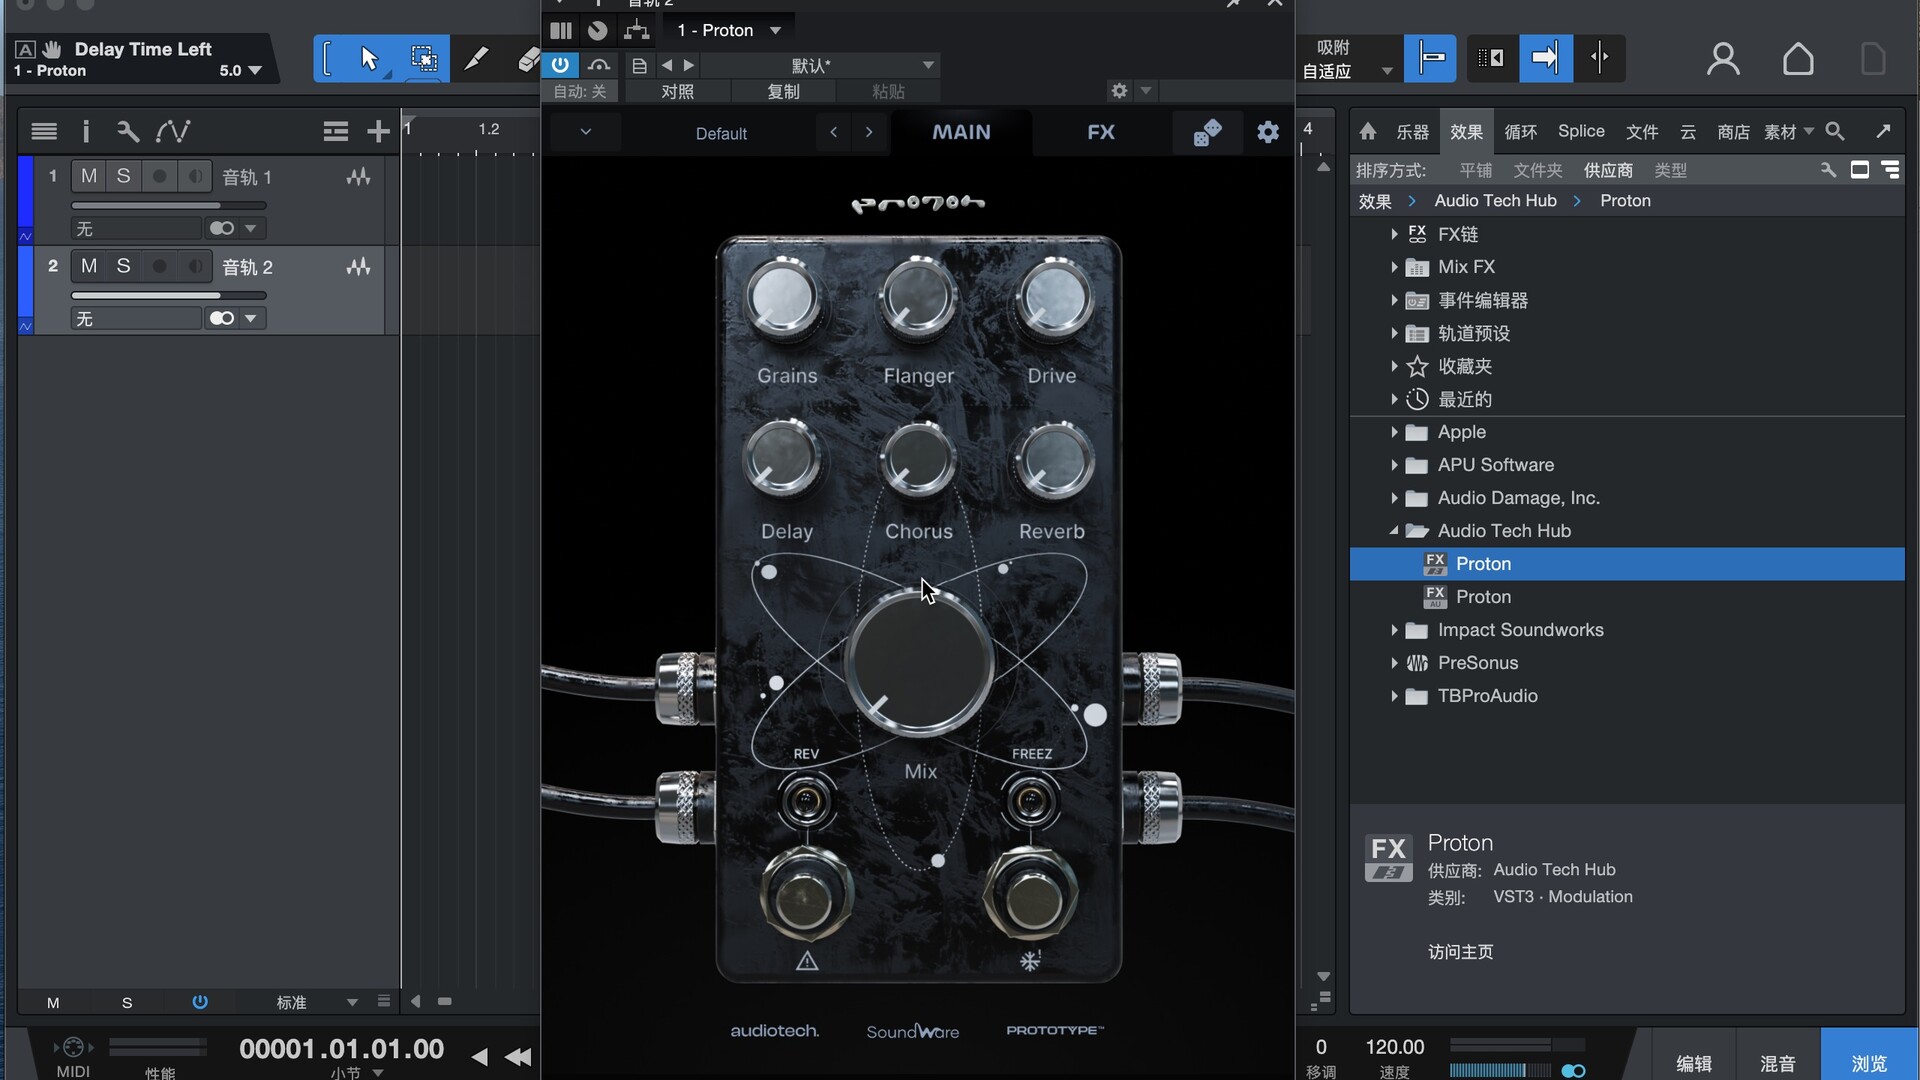Expand the APU Software folder
Image resolution: width=1920 pixels, height=1080 pixels.
click(x=1394, y=465)
